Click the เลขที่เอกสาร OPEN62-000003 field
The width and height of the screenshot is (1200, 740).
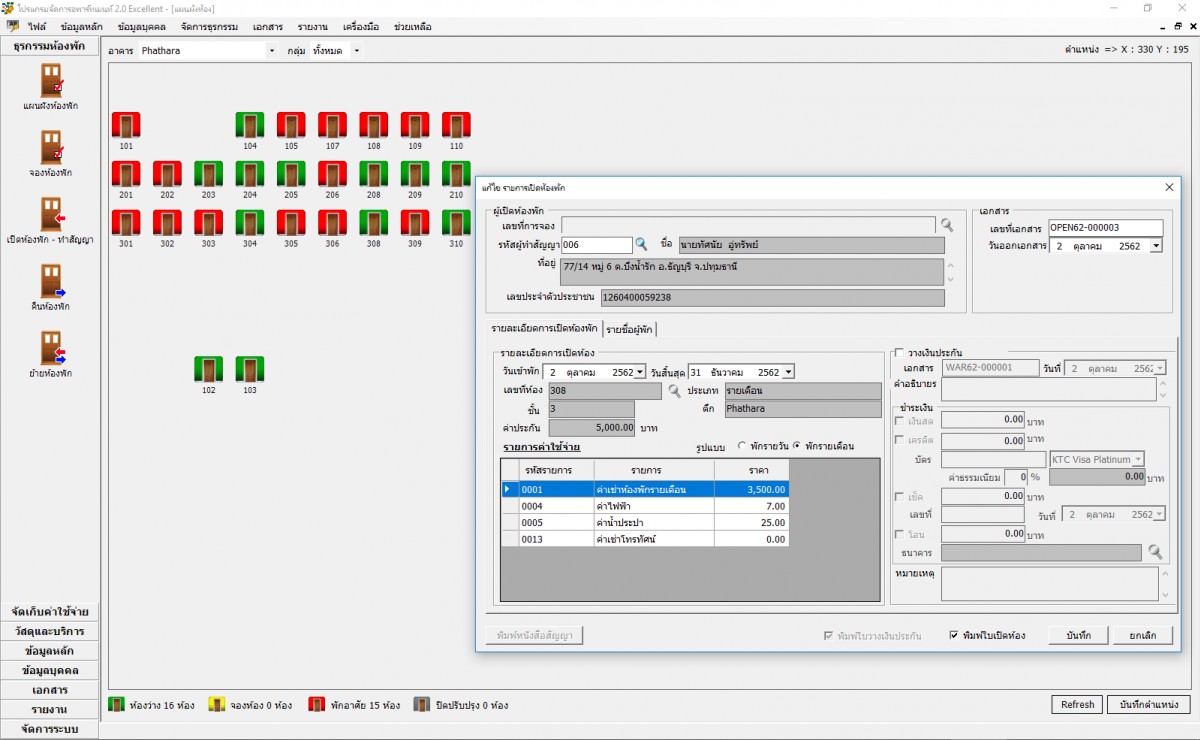(1105, 228)
